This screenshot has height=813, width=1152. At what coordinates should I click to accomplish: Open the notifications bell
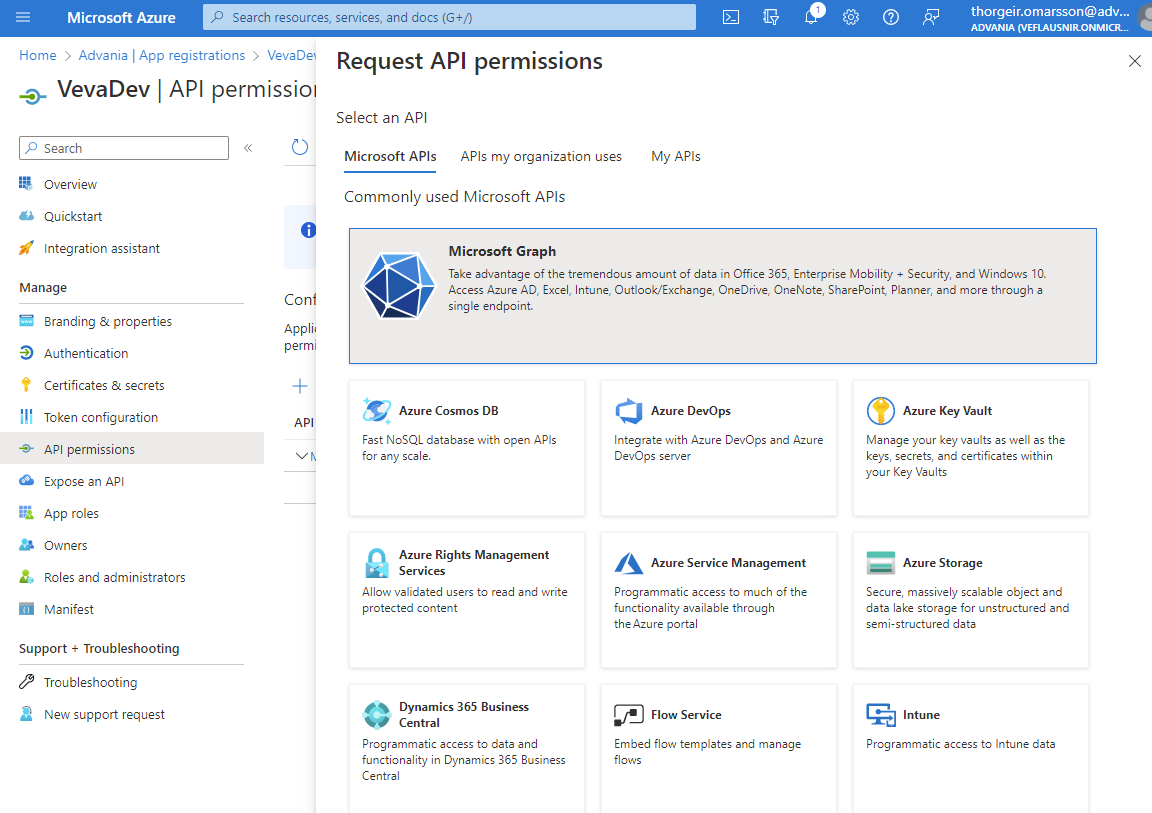point(811,17)
